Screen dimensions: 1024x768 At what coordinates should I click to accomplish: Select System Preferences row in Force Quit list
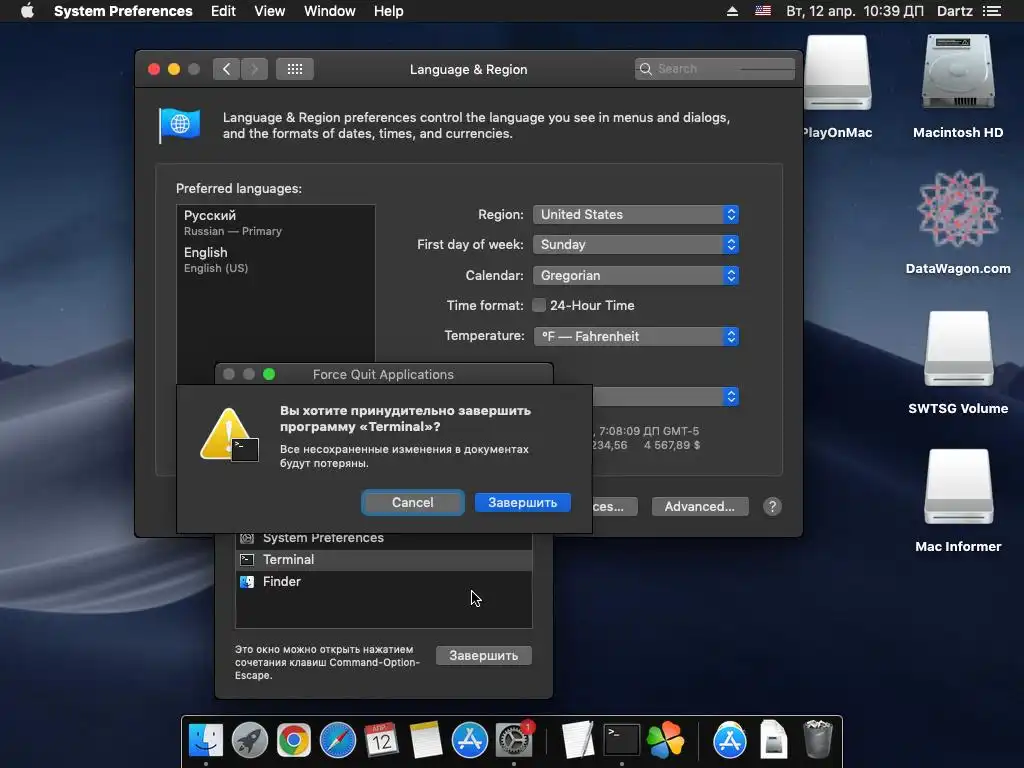point(383,538)
